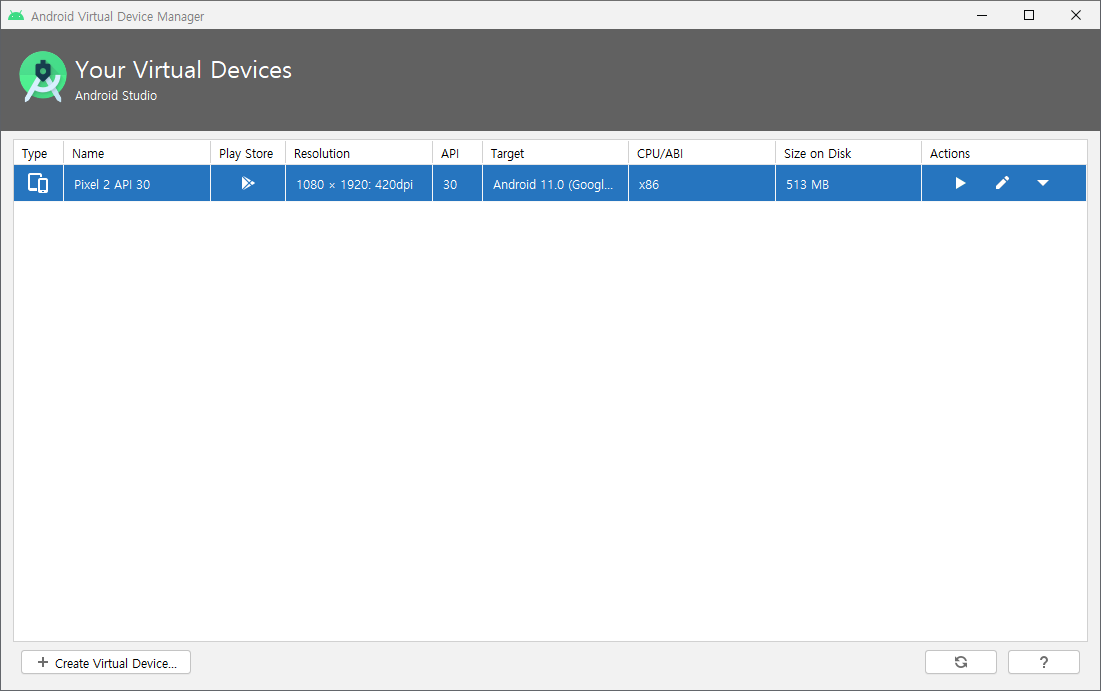Screen dimensions: 1101x691
Task: Click the Actions column header
Action: [1004, 153]
